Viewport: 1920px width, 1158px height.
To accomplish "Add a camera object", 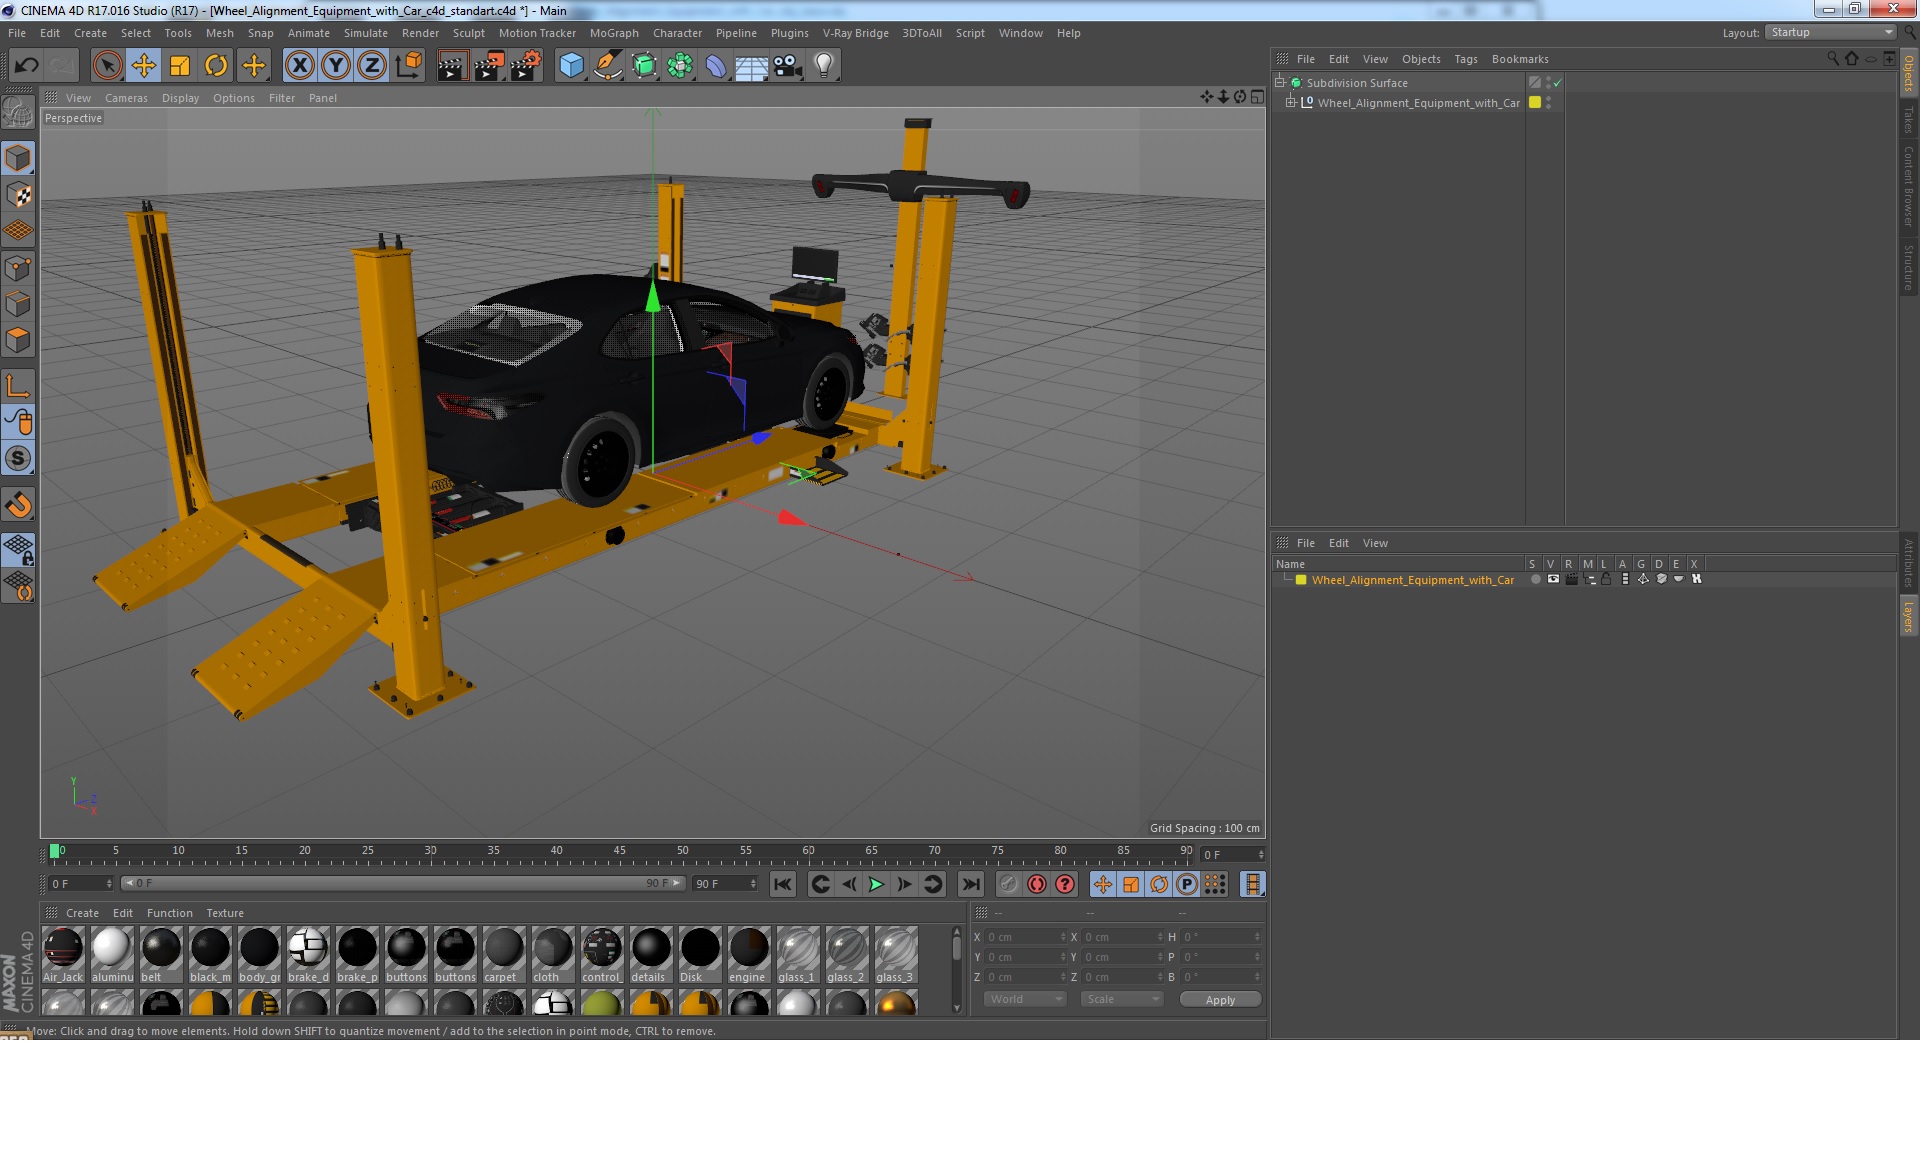I will (788, 66).
